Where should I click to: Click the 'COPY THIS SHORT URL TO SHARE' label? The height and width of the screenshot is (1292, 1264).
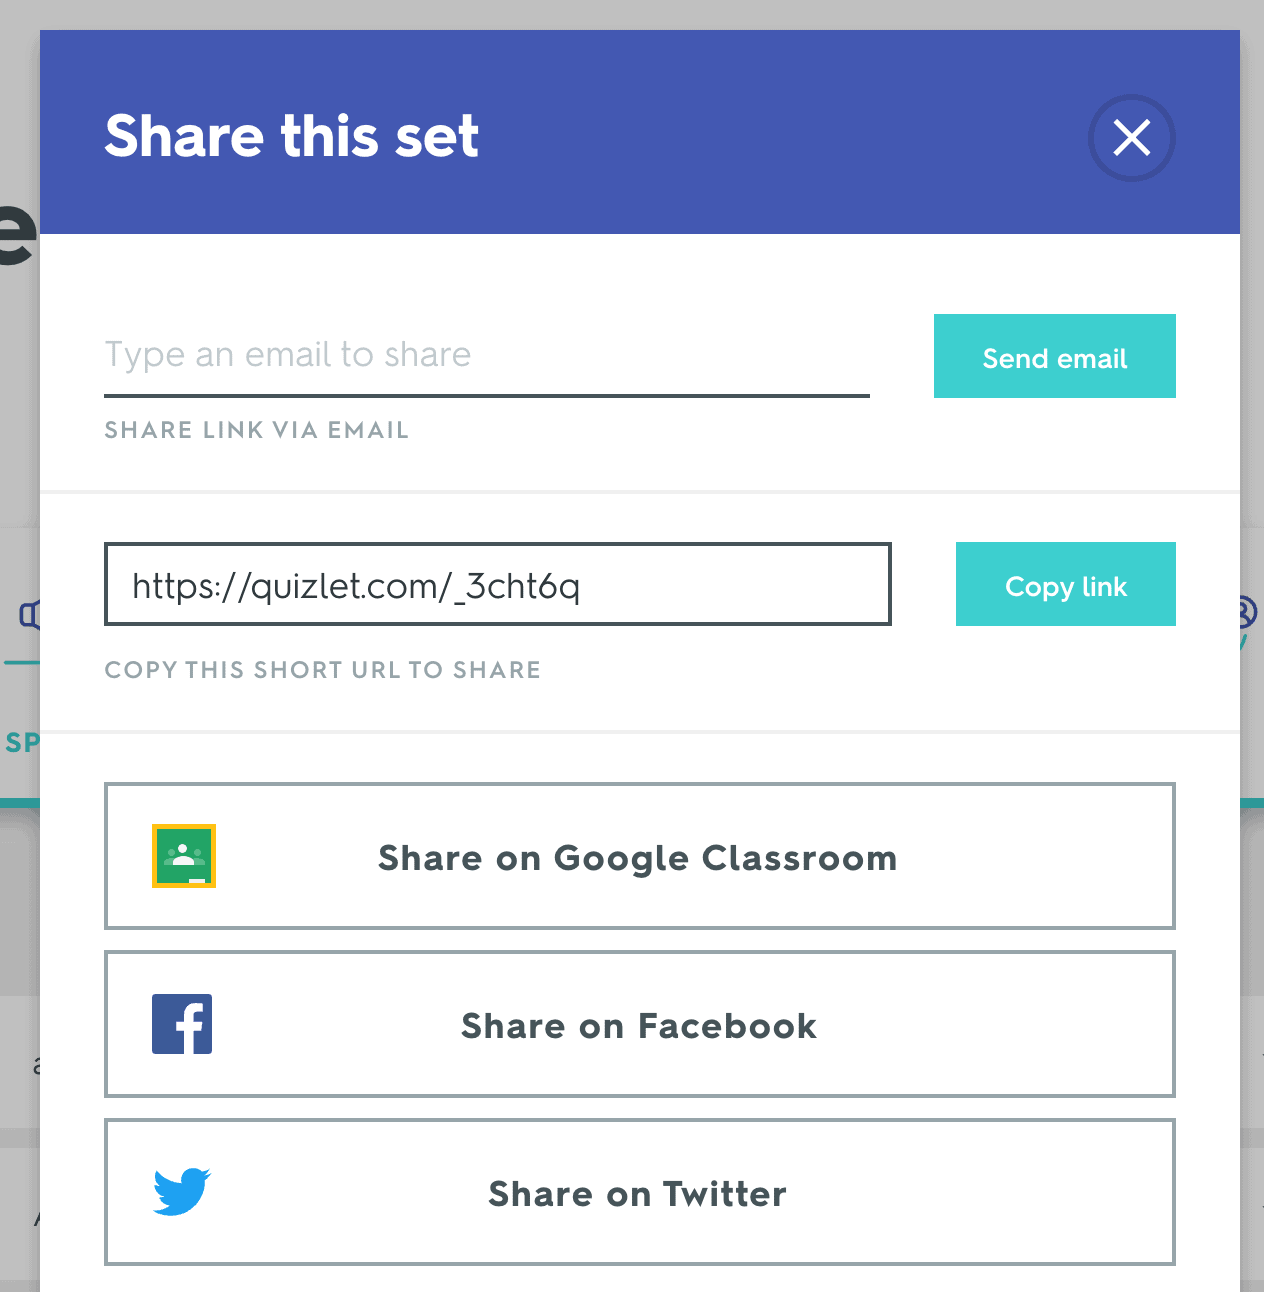pyautogui.click(x=323, y=670)
